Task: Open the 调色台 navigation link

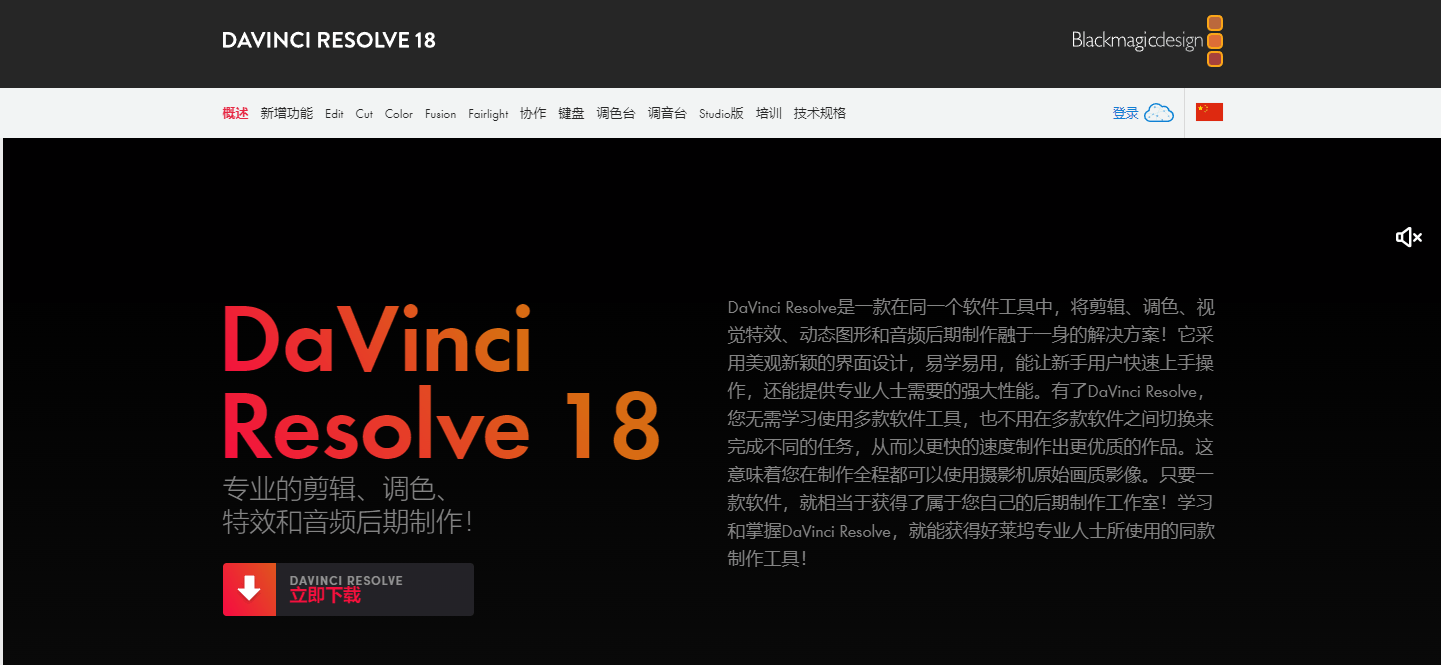Action: pyautogui.click(x=616, y=113)
